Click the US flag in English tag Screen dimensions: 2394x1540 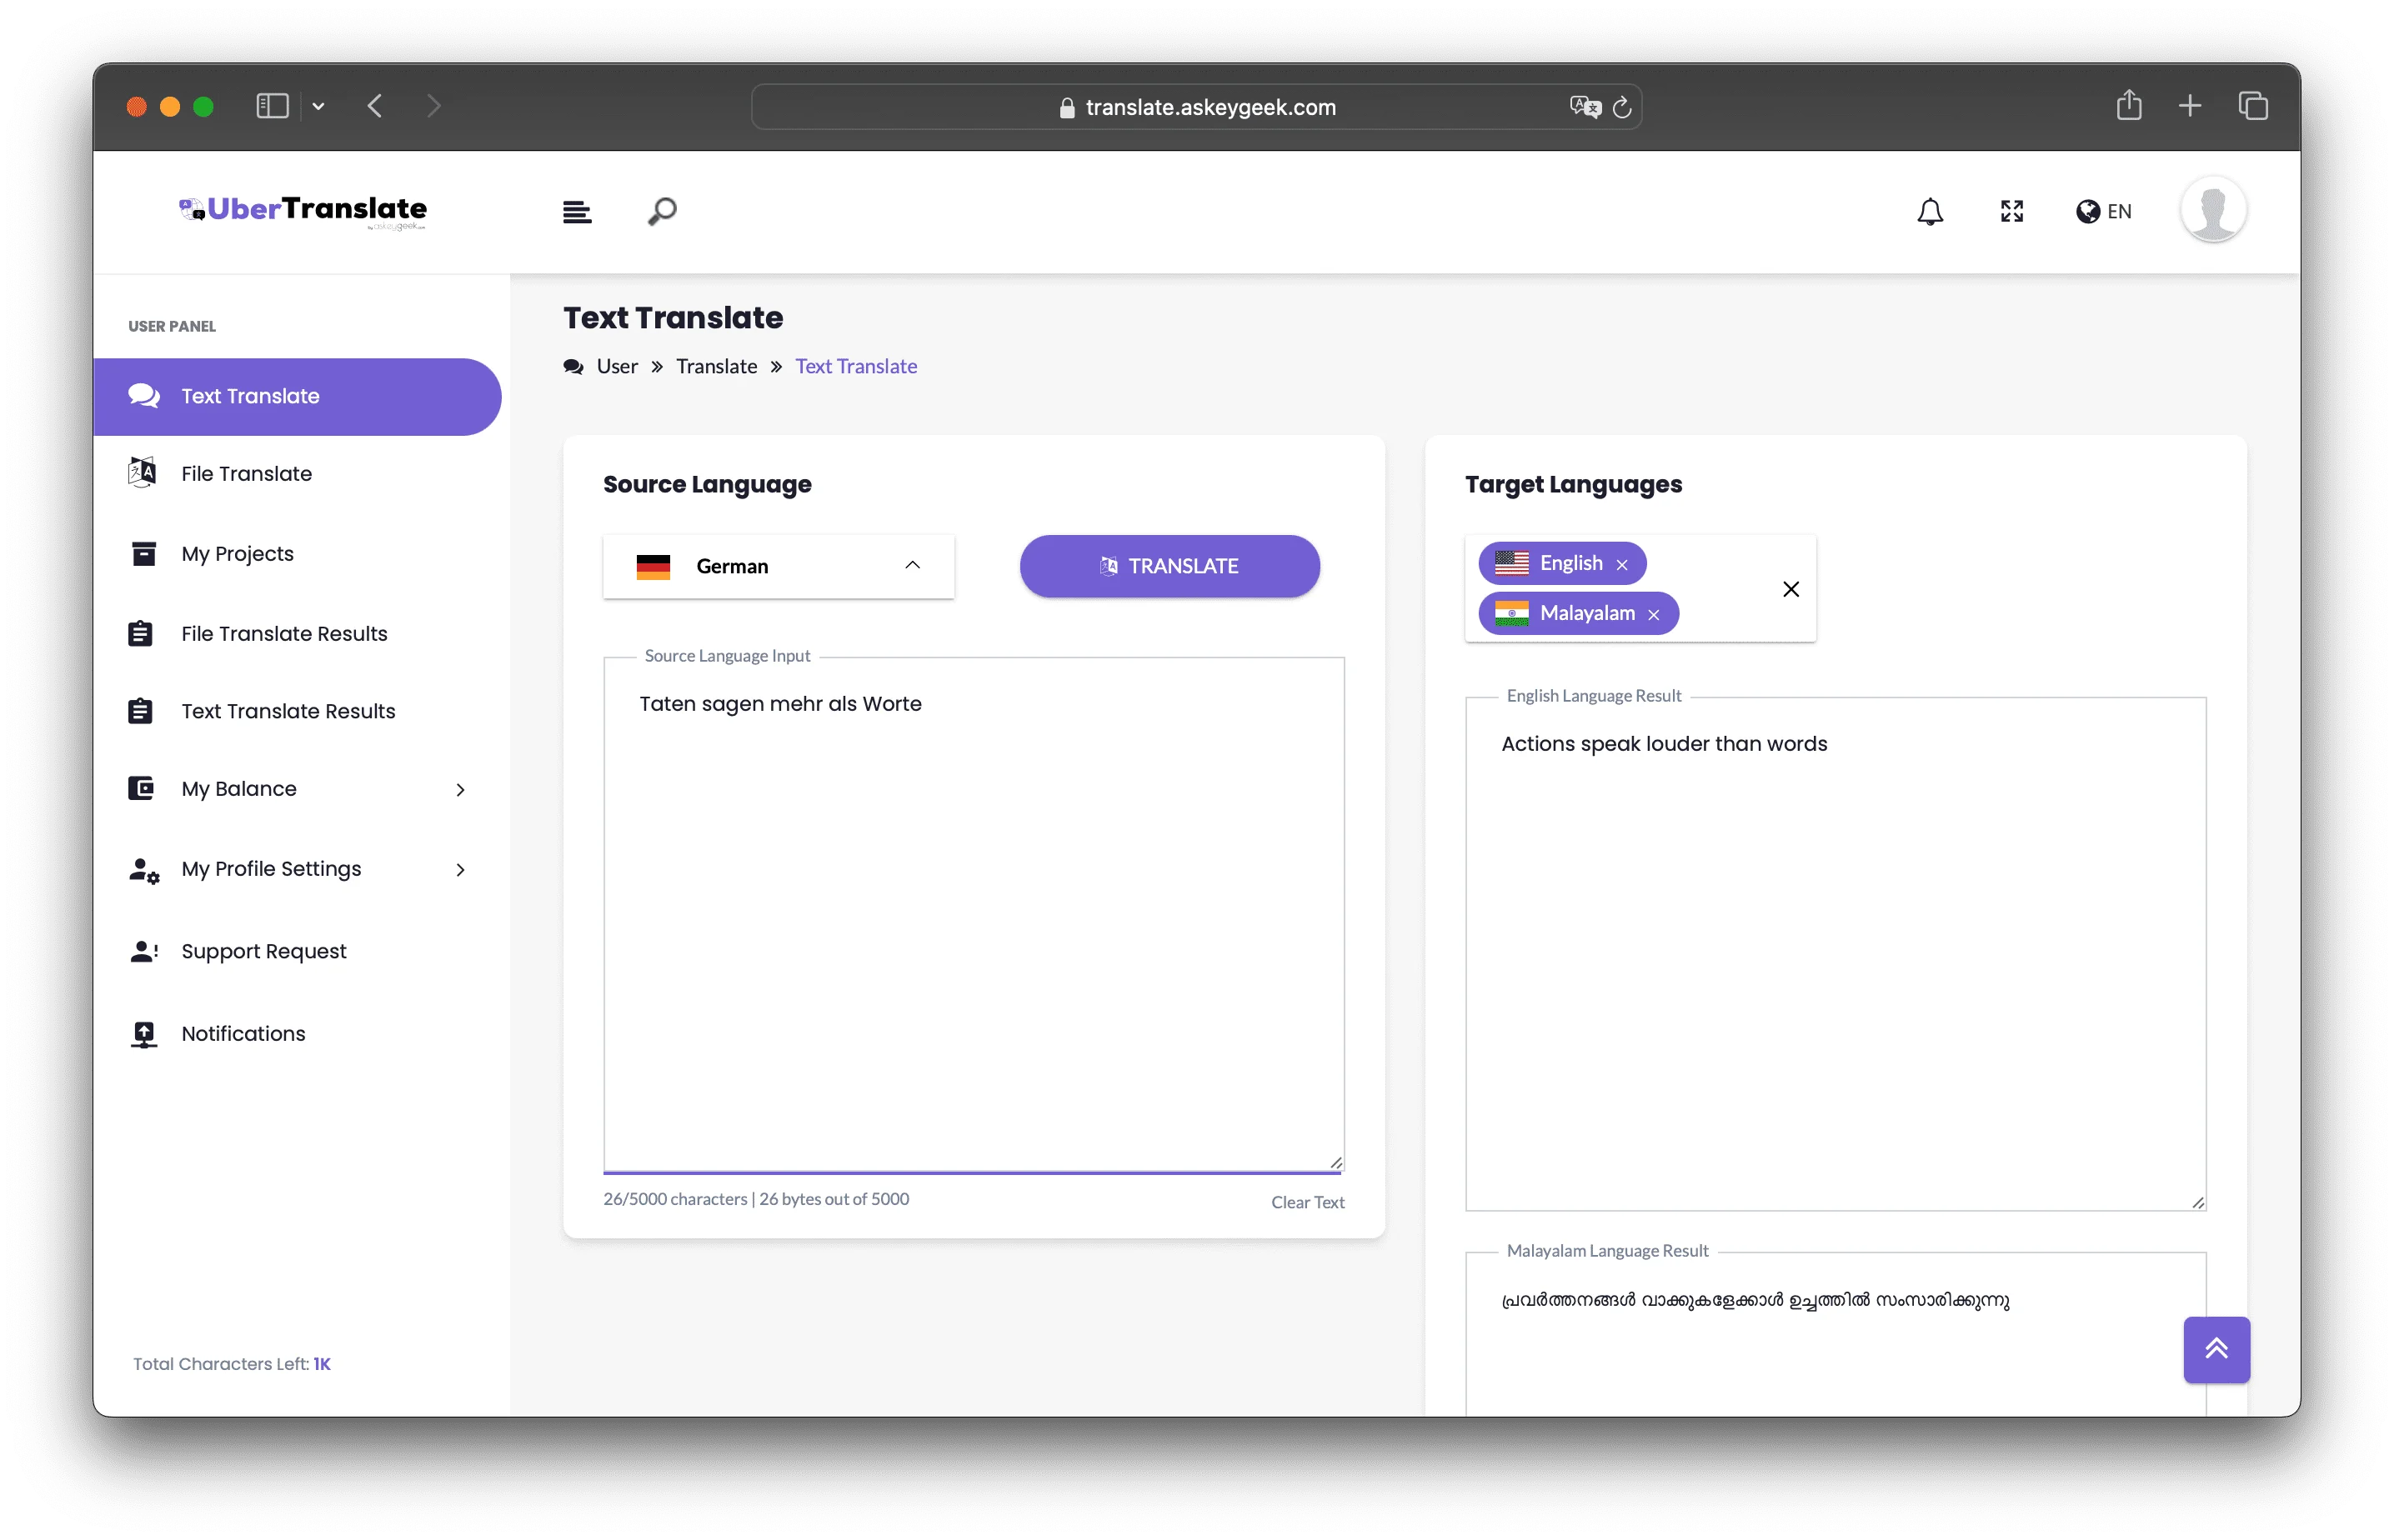pos(1511,563)
